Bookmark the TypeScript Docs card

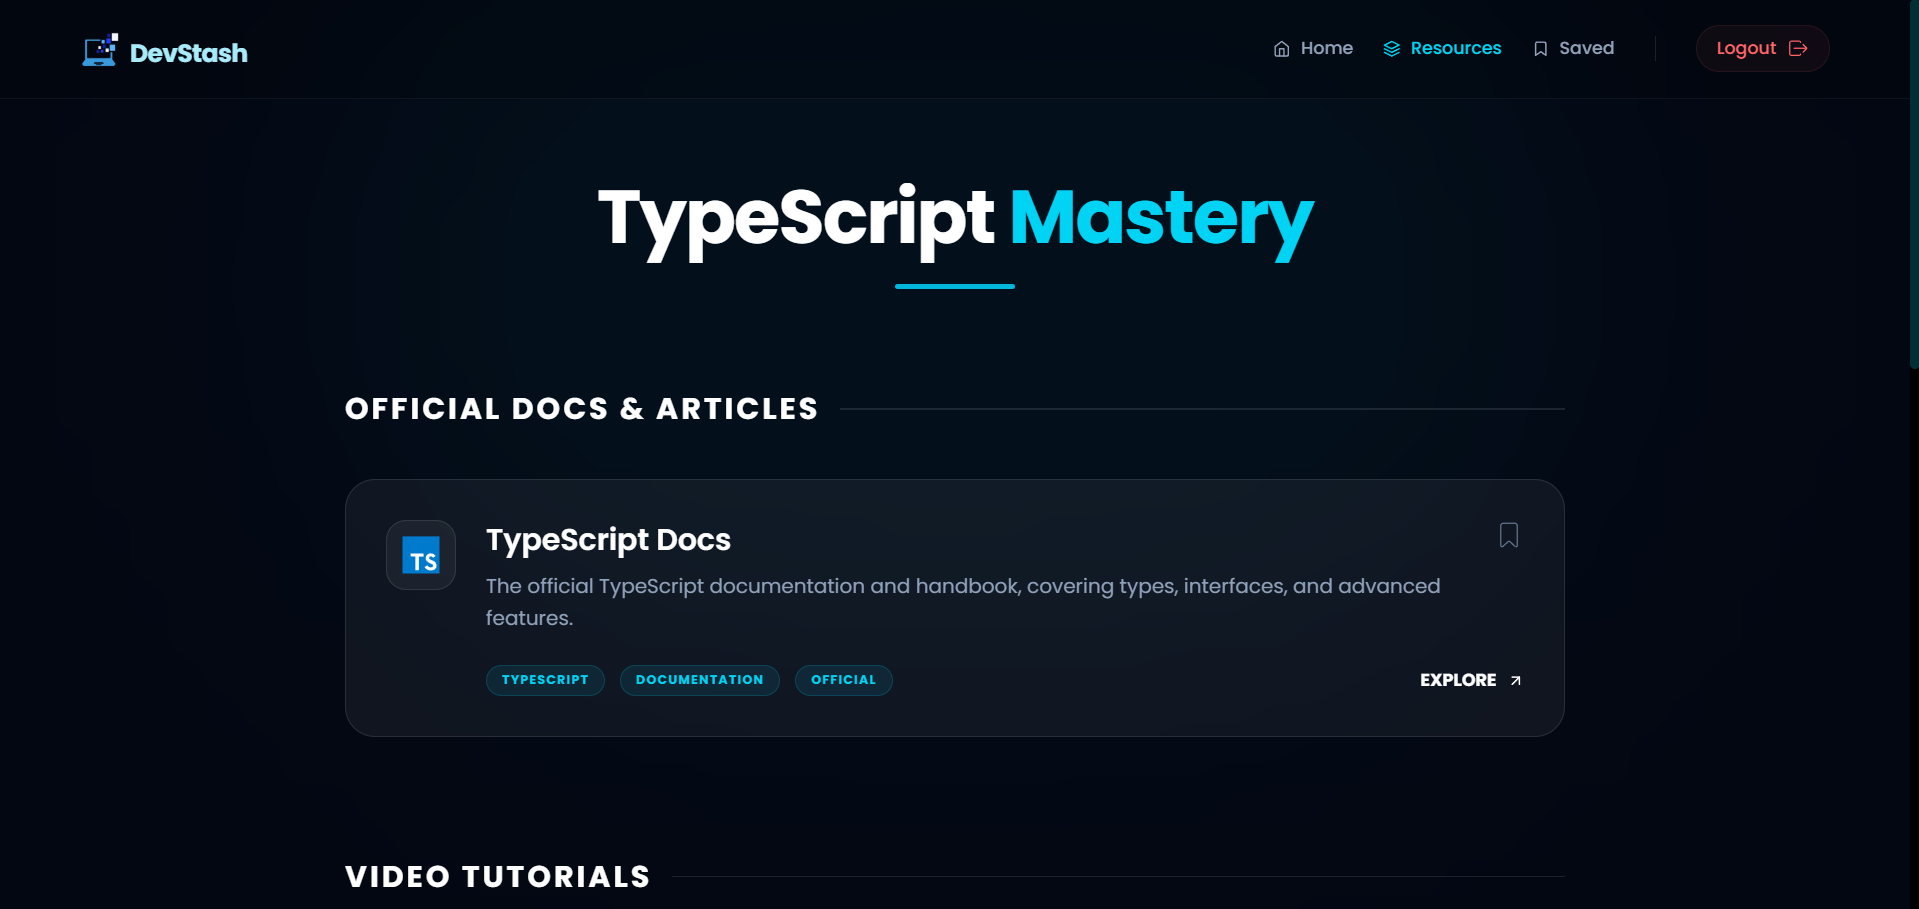coord(1509,535)
